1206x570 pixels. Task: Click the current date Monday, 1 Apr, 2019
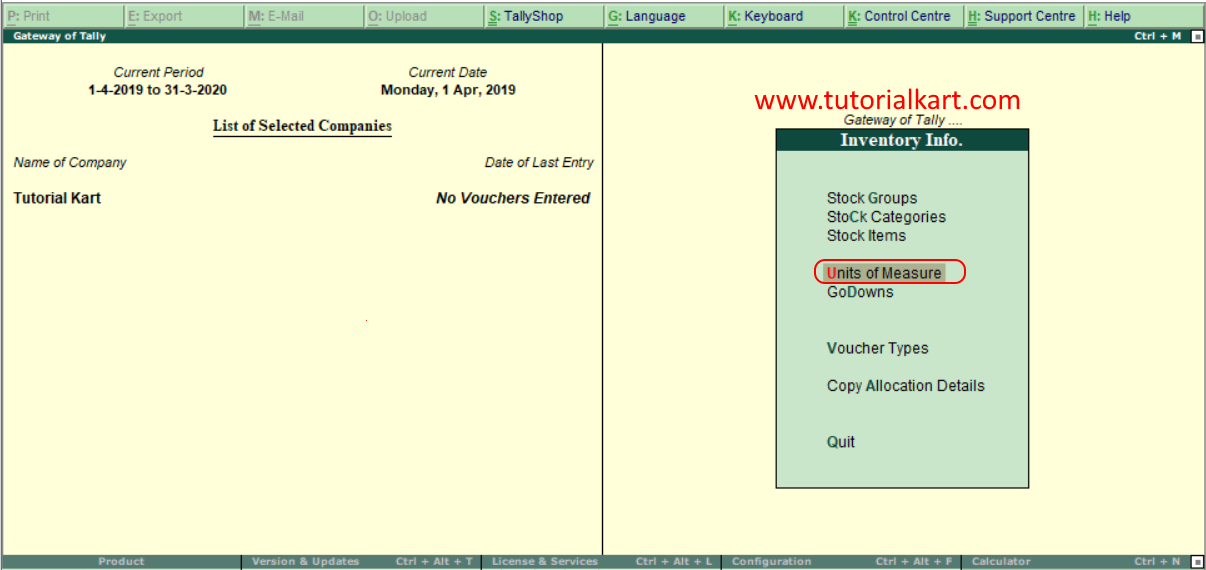click(x=448, y=90)
